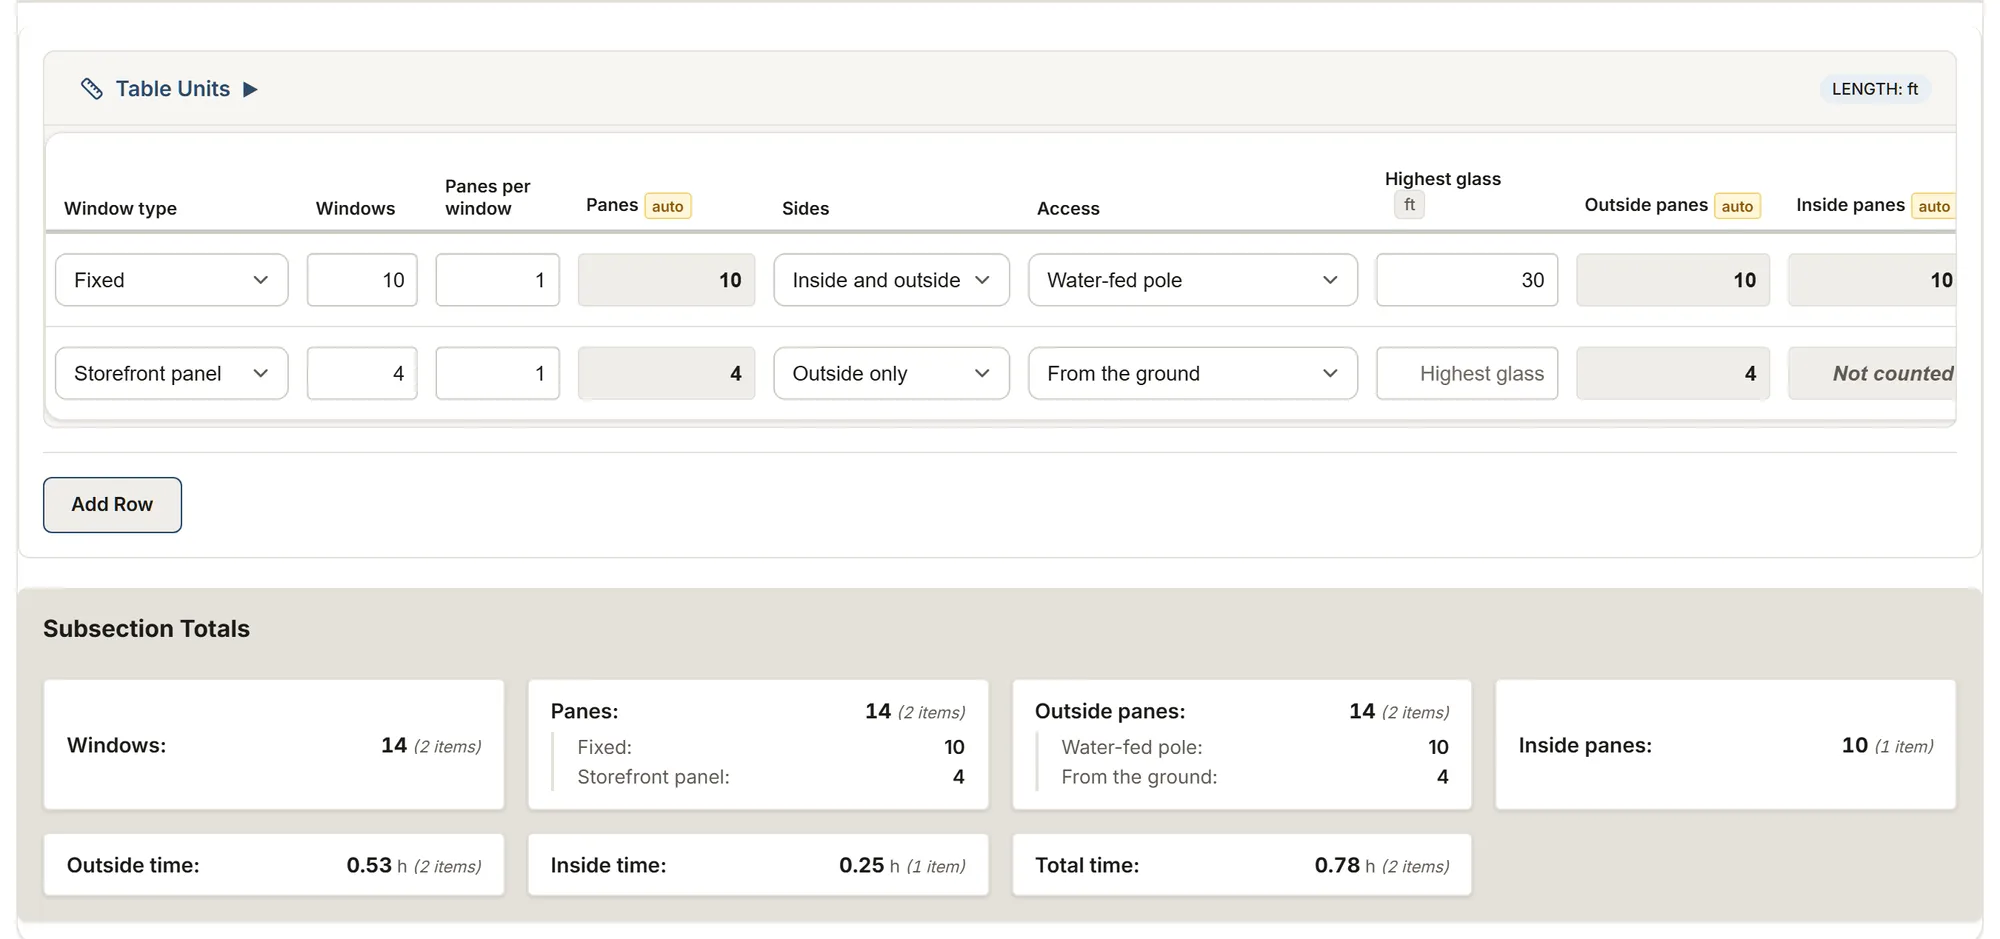Click the Highest glass field containing 30
2000x939 pixels.
[1467, 280]
